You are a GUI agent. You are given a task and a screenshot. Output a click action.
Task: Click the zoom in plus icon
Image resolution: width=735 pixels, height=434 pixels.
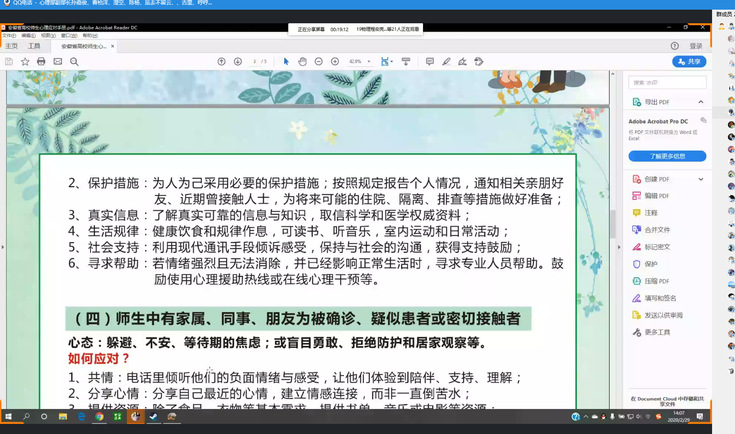click(335, 62)
